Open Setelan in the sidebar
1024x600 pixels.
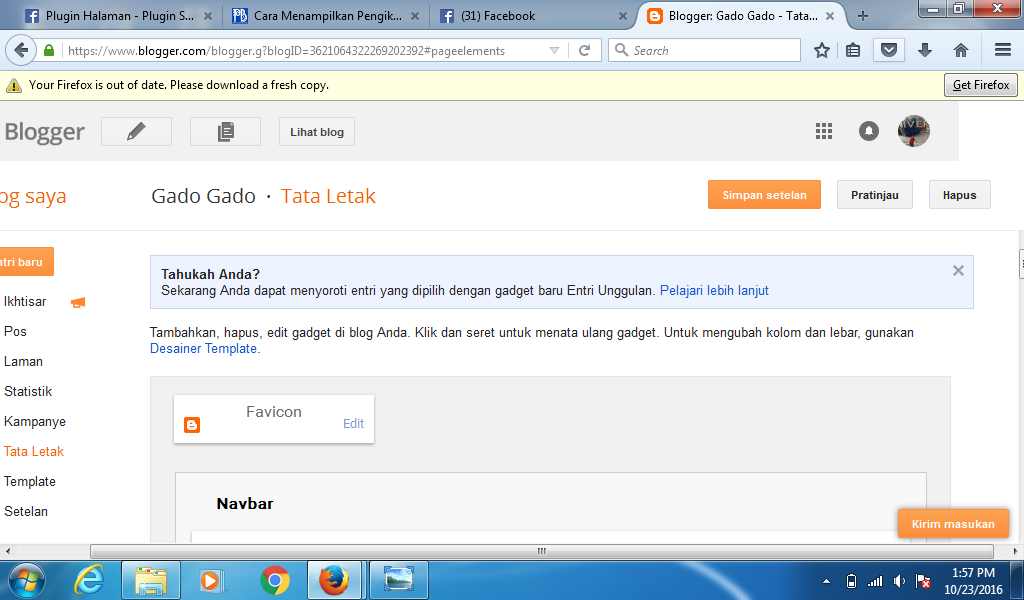pos(25,512)
